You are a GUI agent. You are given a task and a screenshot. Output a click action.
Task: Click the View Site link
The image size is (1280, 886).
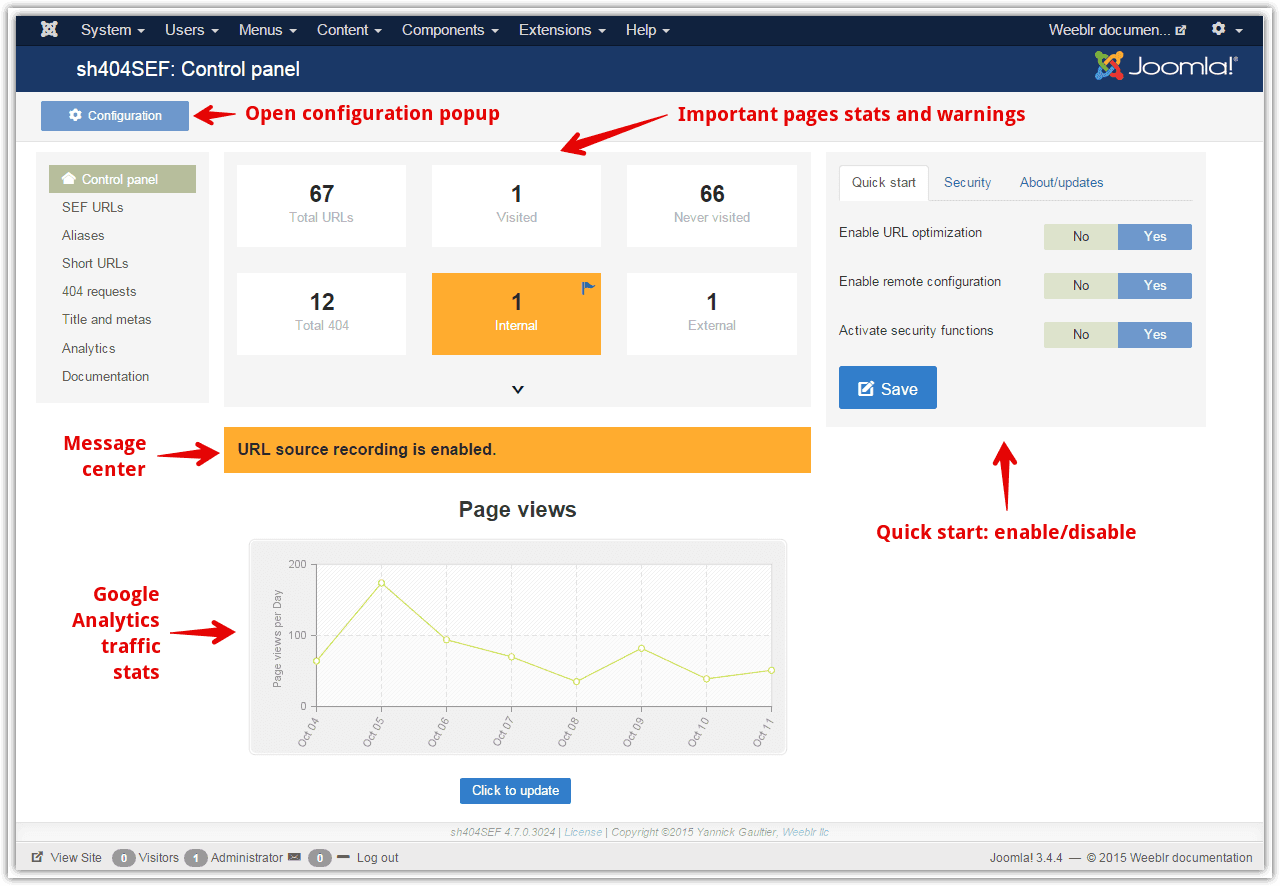click(x=67, y=858)
